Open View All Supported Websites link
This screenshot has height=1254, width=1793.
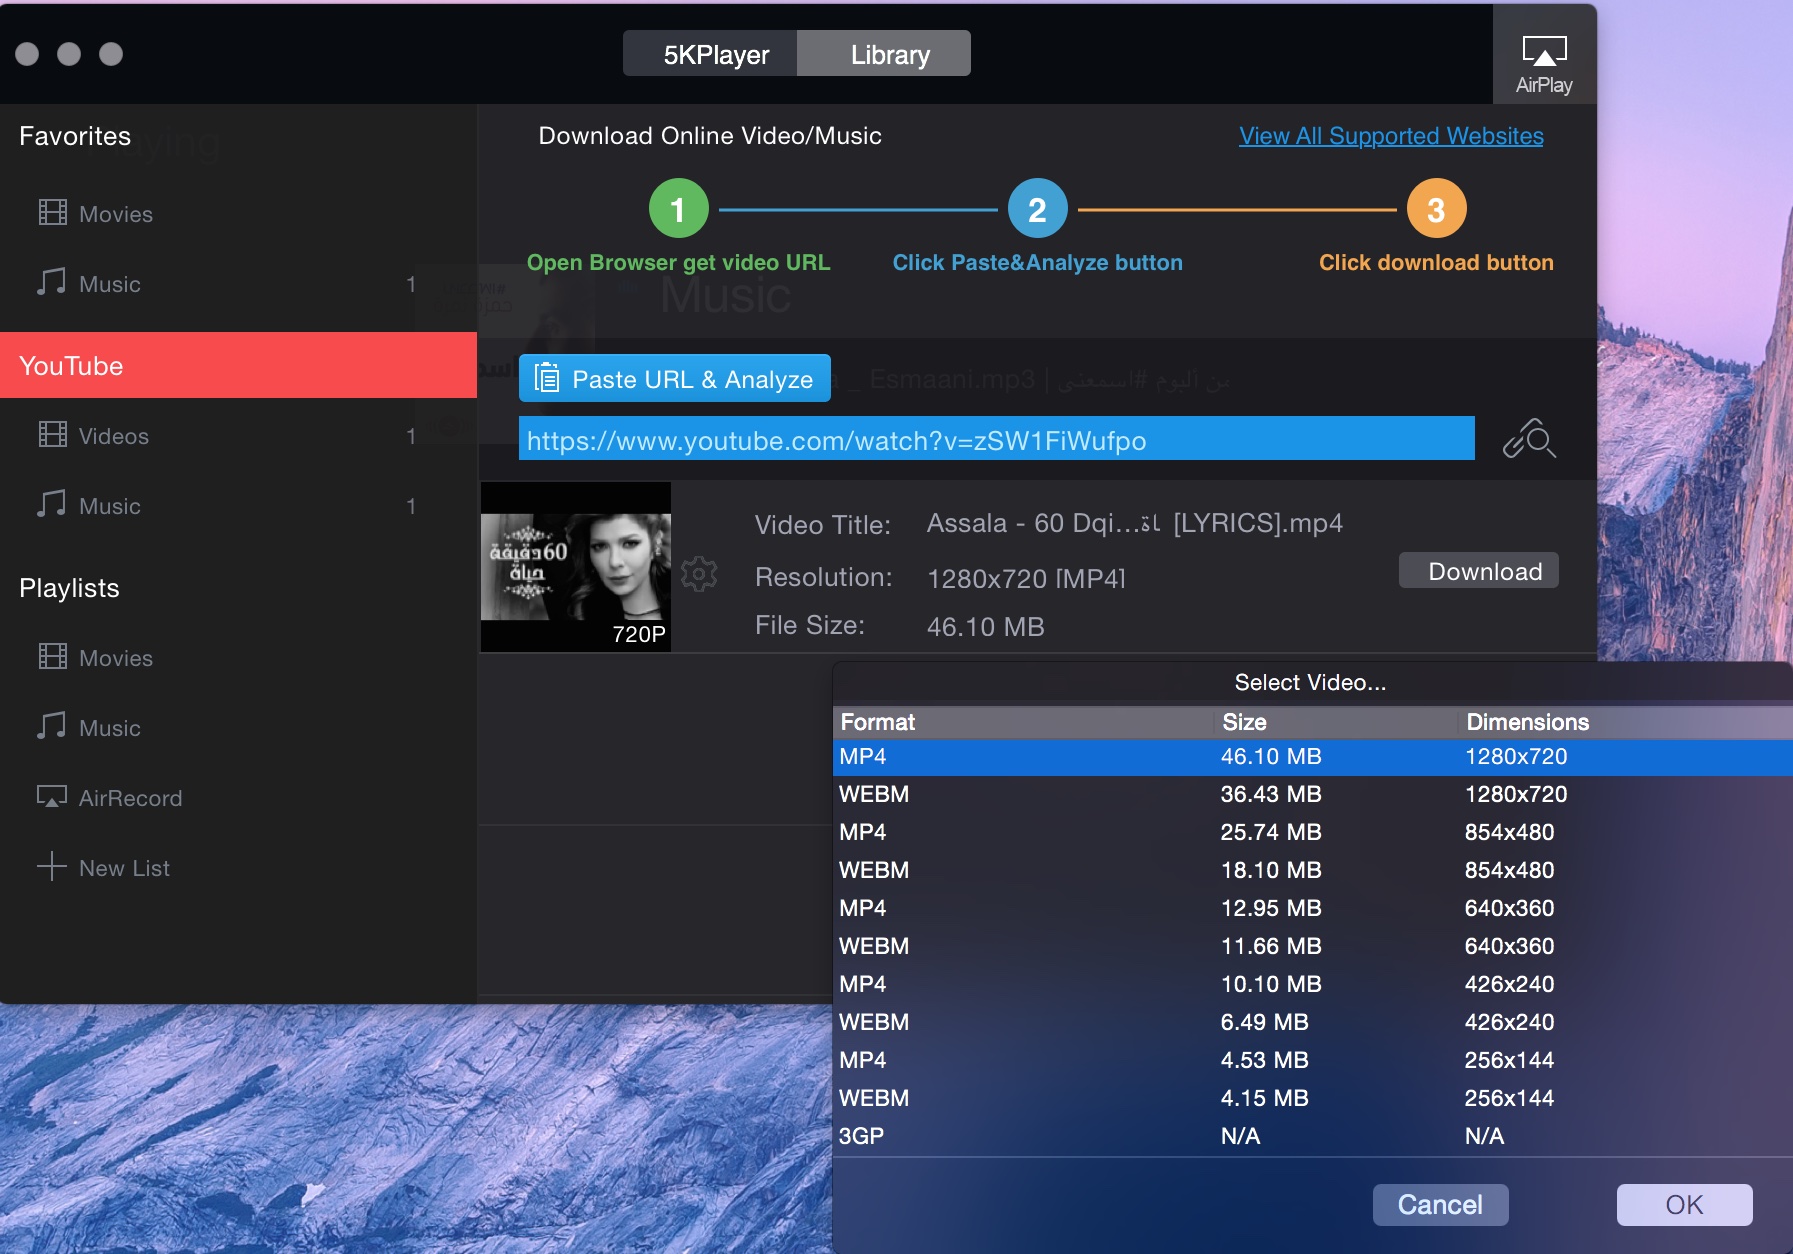click(x=1391, y=136)
